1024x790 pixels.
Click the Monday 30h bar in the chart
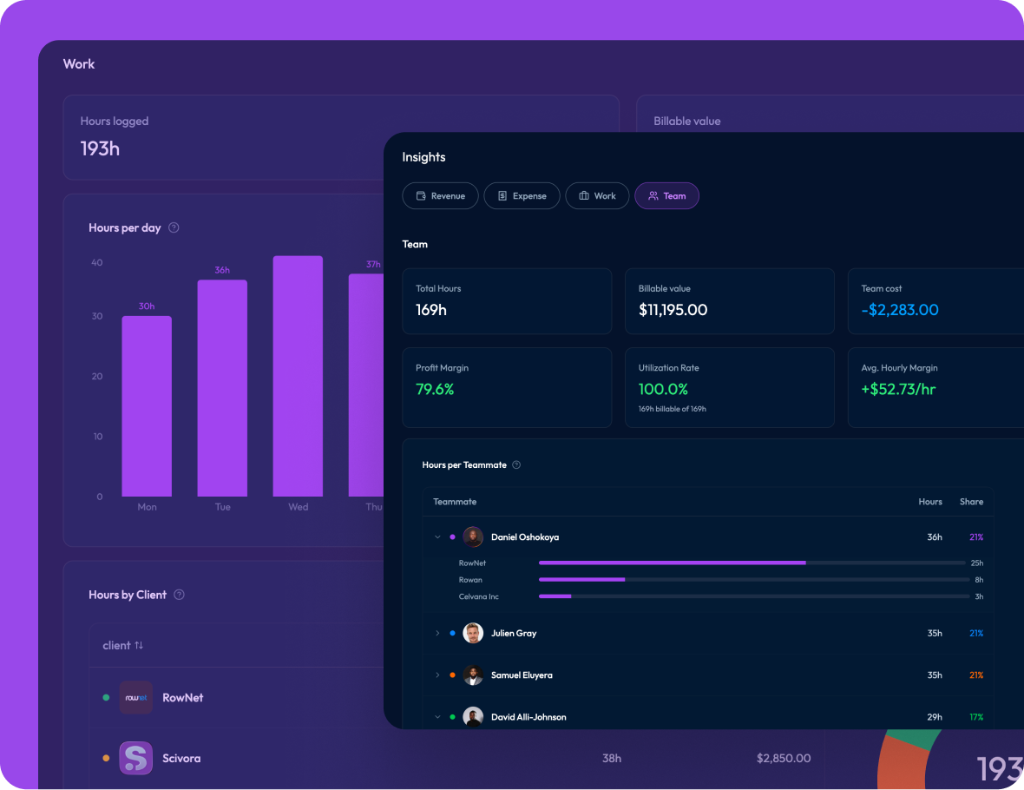[x=147, y=406]
